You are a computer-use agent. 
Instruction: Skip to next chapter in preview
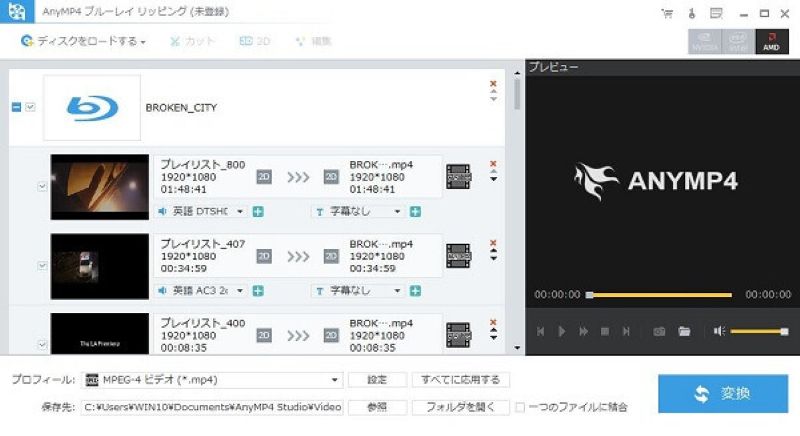point(626,331)
